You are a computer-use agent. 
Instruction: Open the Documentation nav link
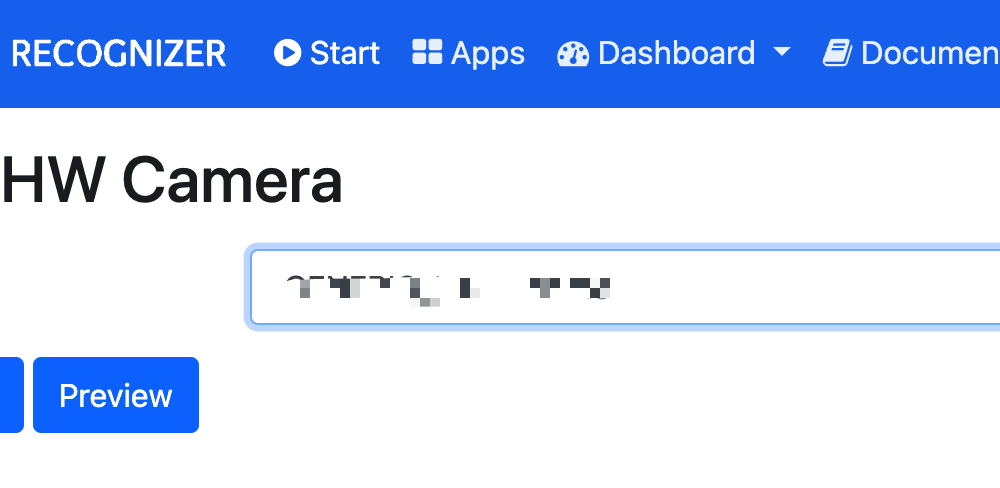coord(911,53)
